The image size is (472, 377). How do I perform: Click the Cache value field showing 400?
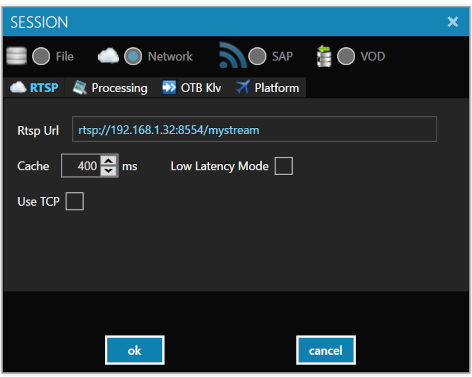pyautogui.click(x=81, y=166)
